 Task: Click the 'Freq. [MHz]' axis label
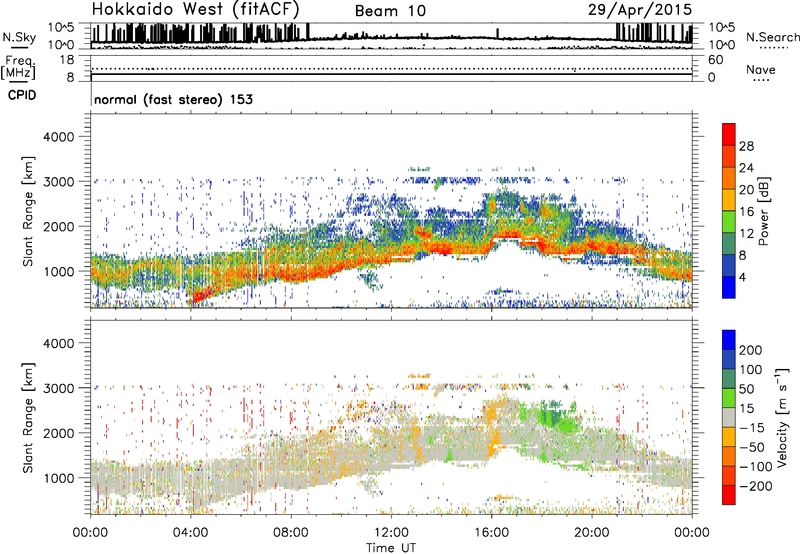click(18, 67)
